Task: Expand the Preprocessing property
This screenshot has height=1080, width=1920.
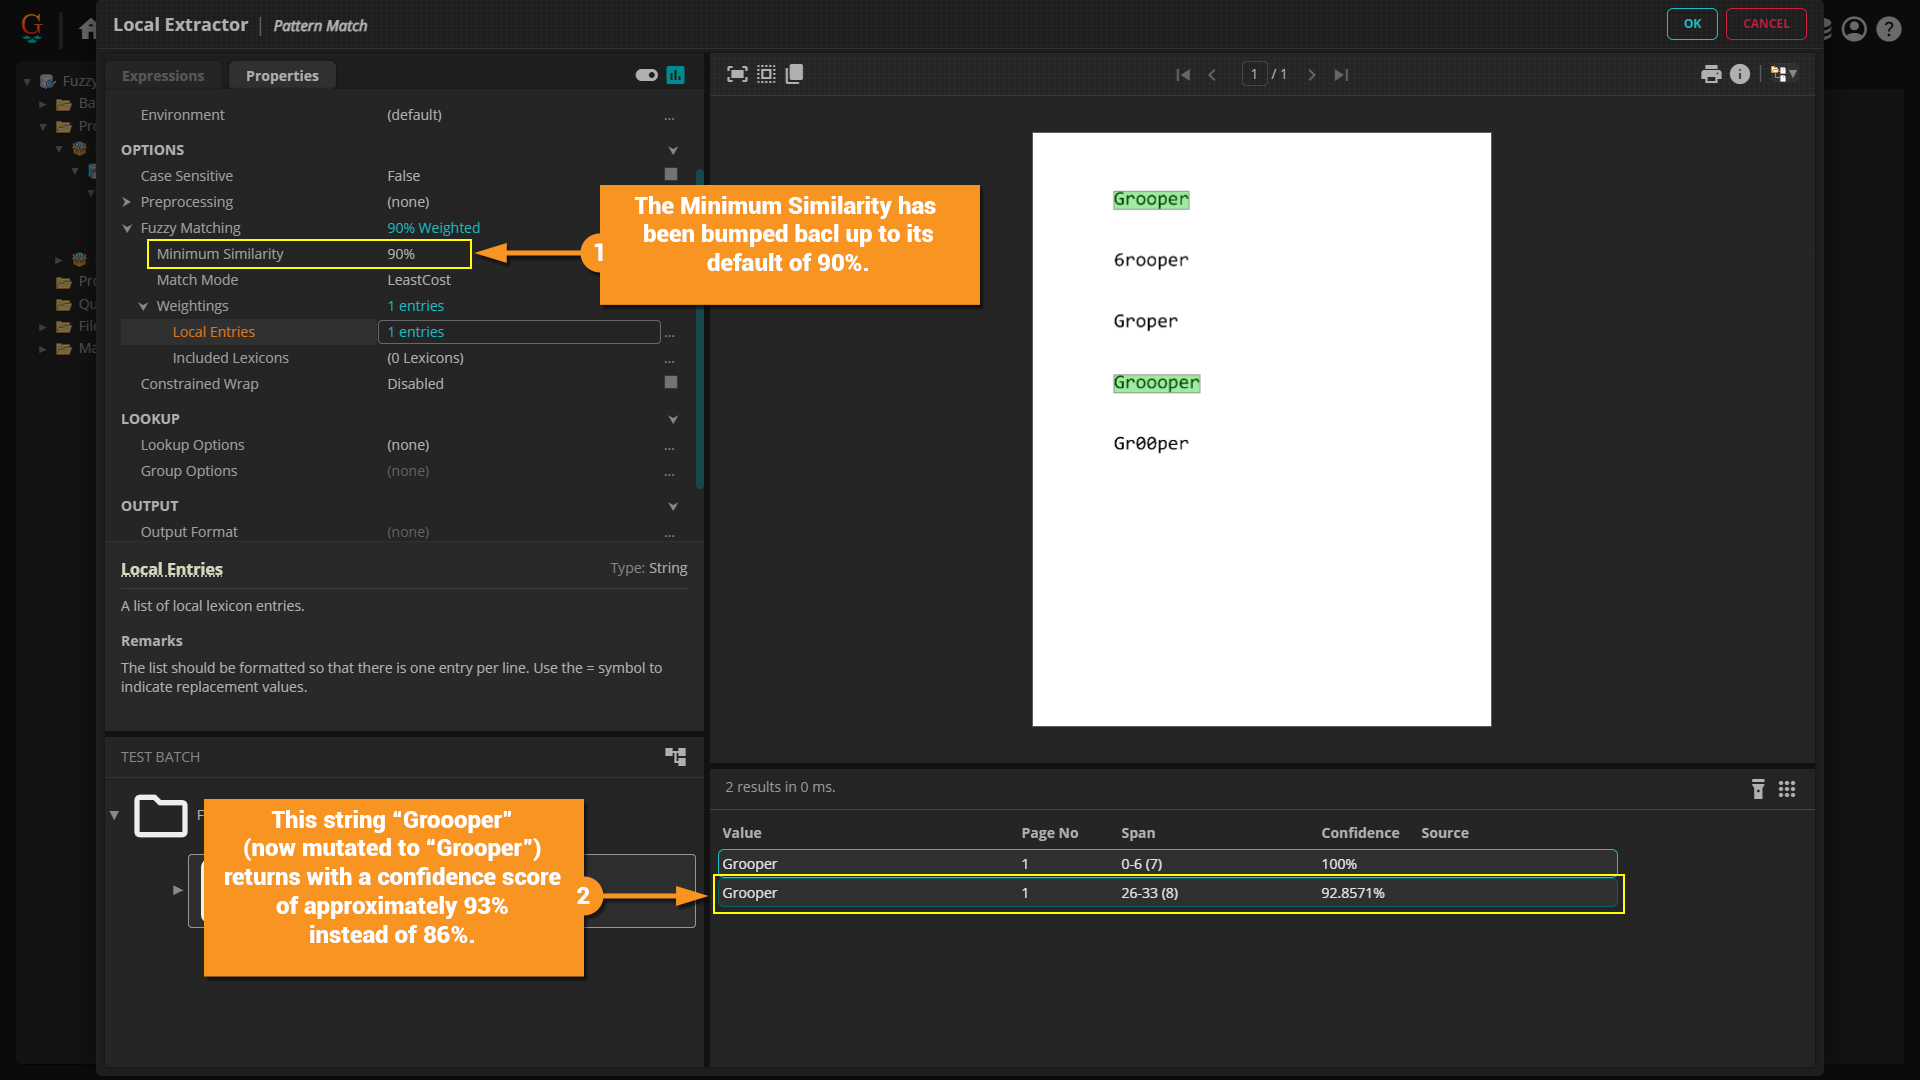Action: click(x=127, y=202)
